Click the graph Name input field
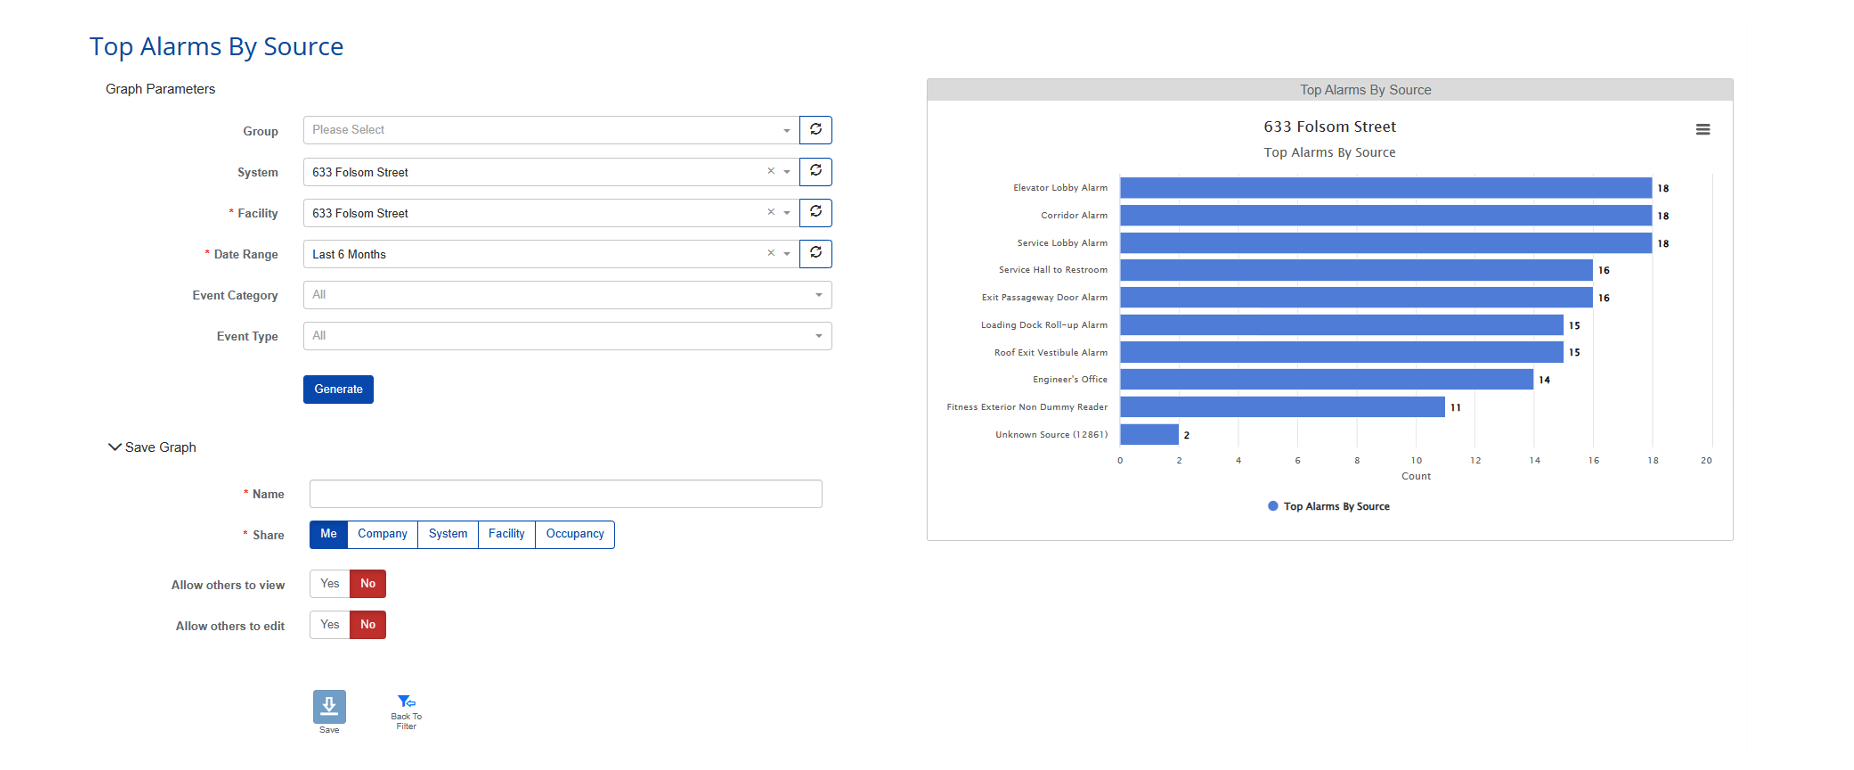1854x770 pixels. (565, 494)
